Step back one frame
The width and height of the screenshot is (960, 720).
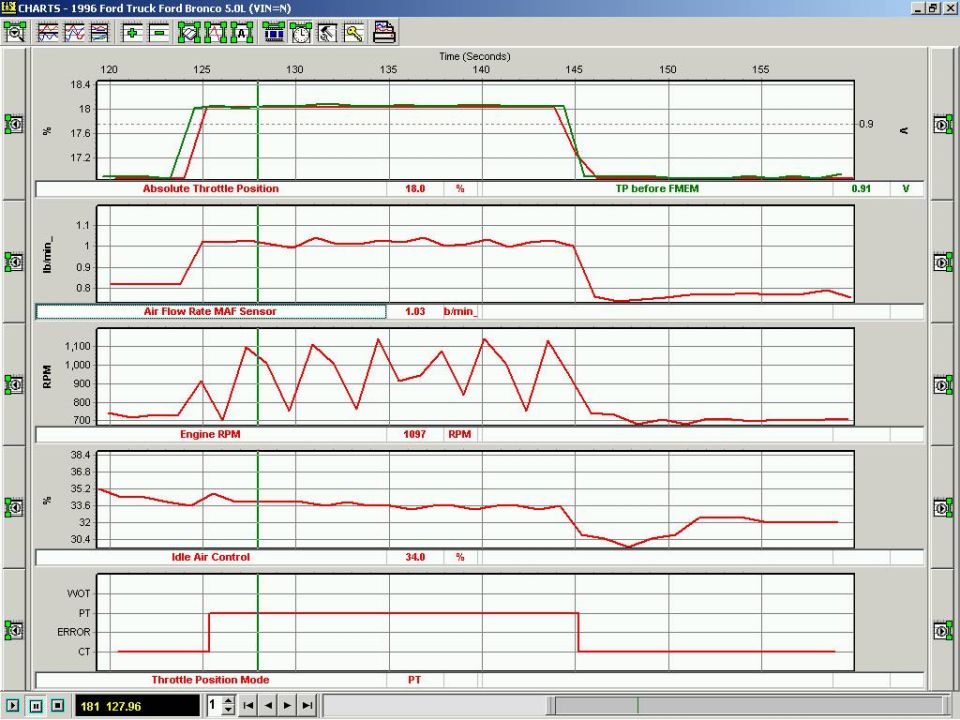268,705
